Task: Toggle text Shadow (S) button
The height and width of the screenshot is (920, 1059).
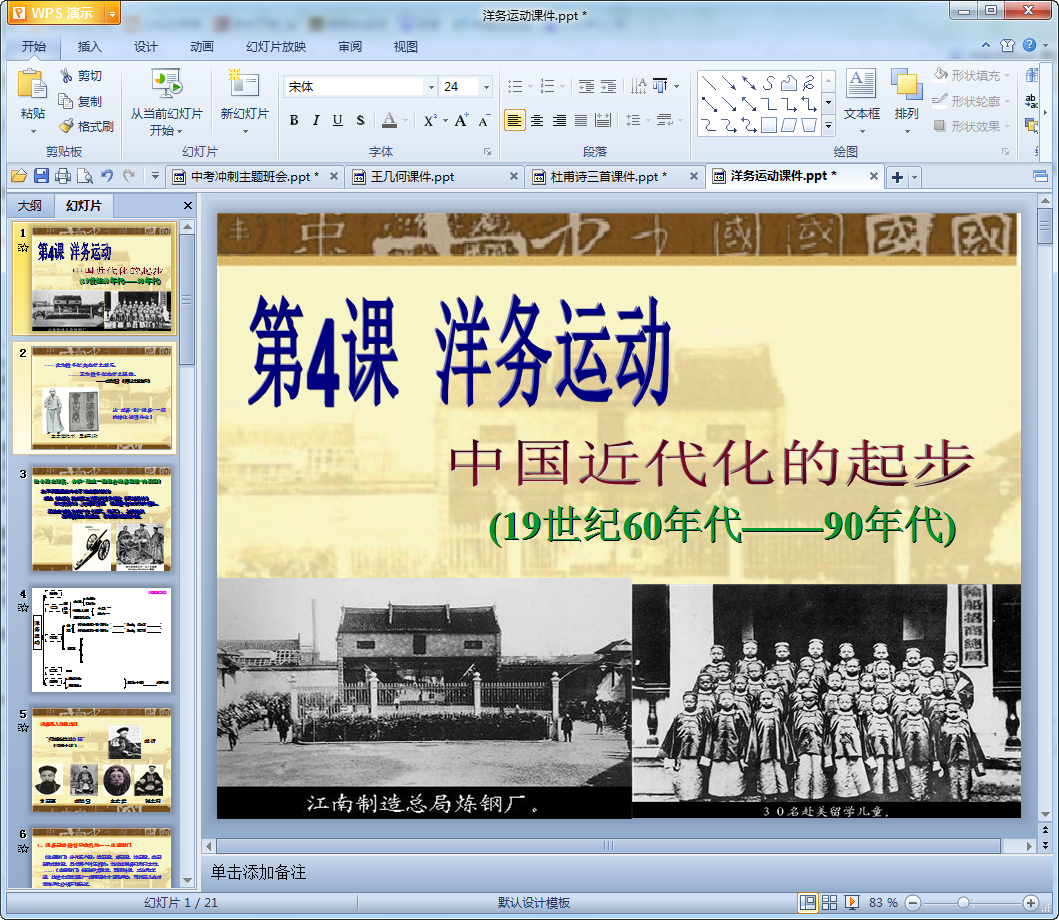Action: tap(360, 120)
